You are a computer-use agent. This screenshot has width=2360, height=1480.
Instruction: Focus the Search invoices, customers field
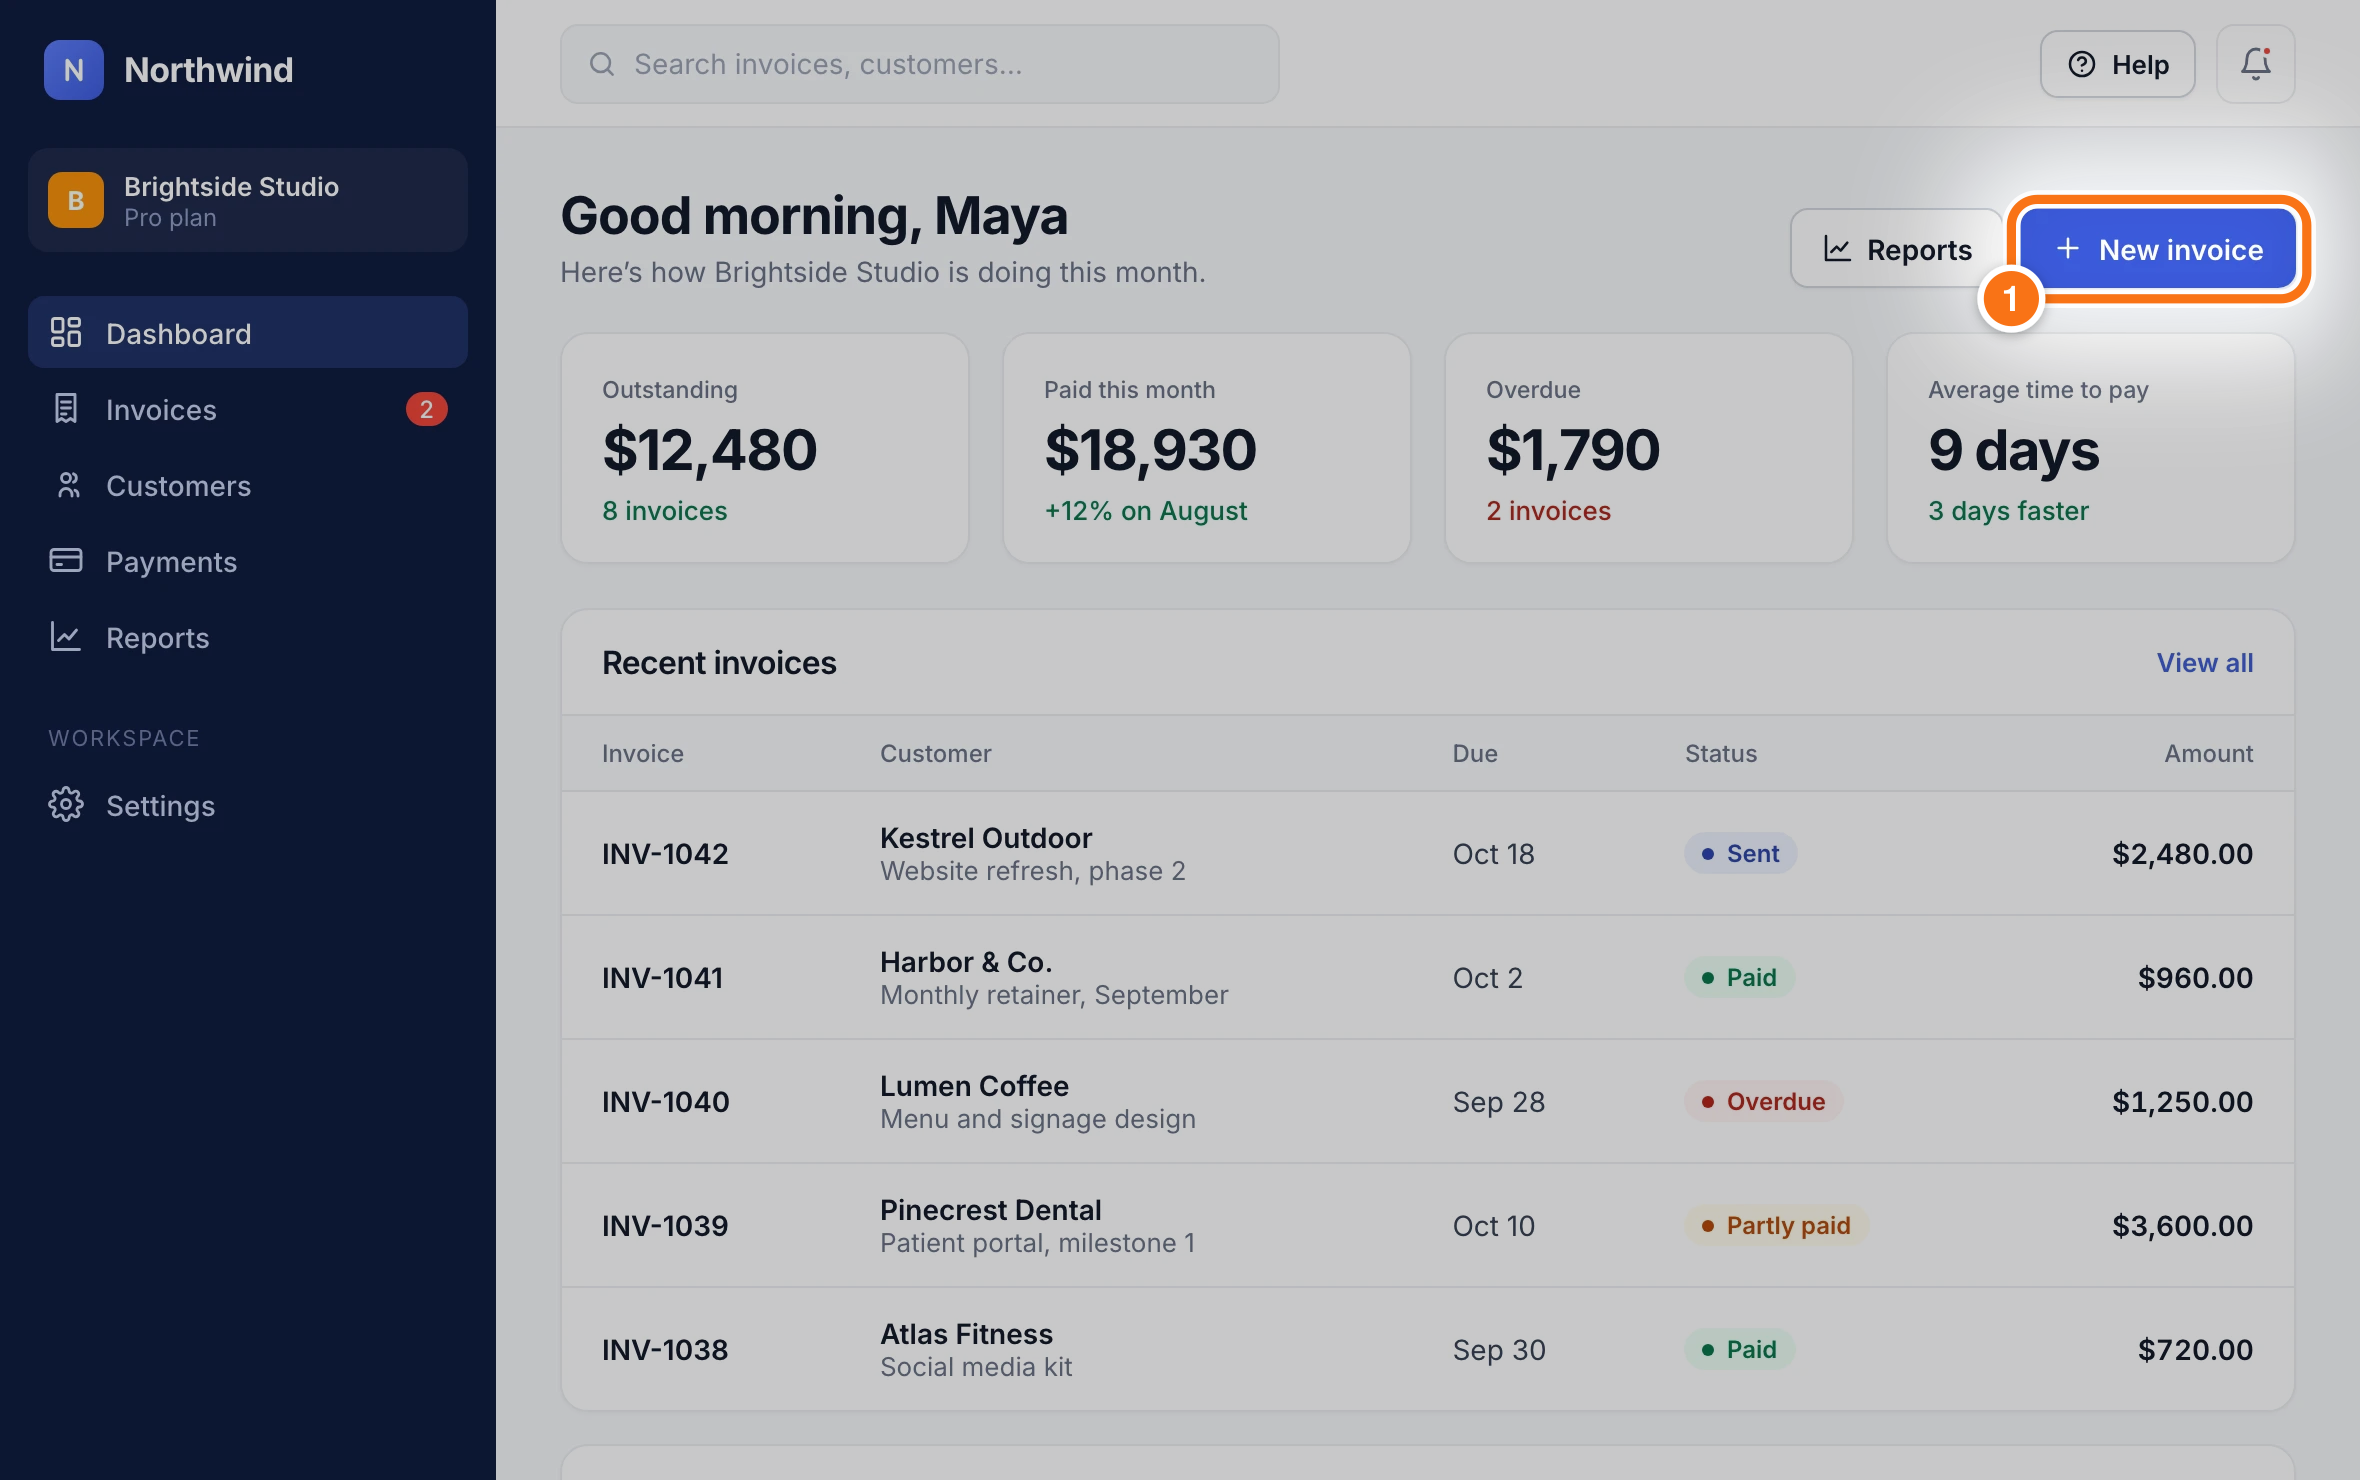(919, 64)
